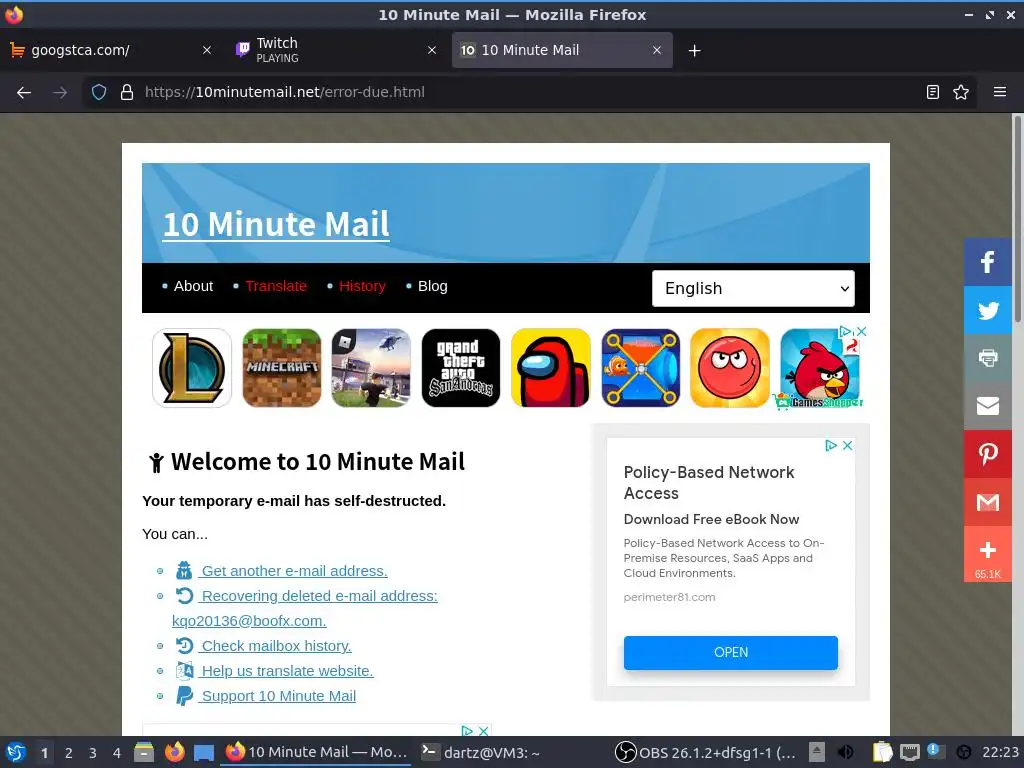The image size is (1024, 768).
Task: Switch to workspace 2 in taskbar
Action: (x=69, y=753)
